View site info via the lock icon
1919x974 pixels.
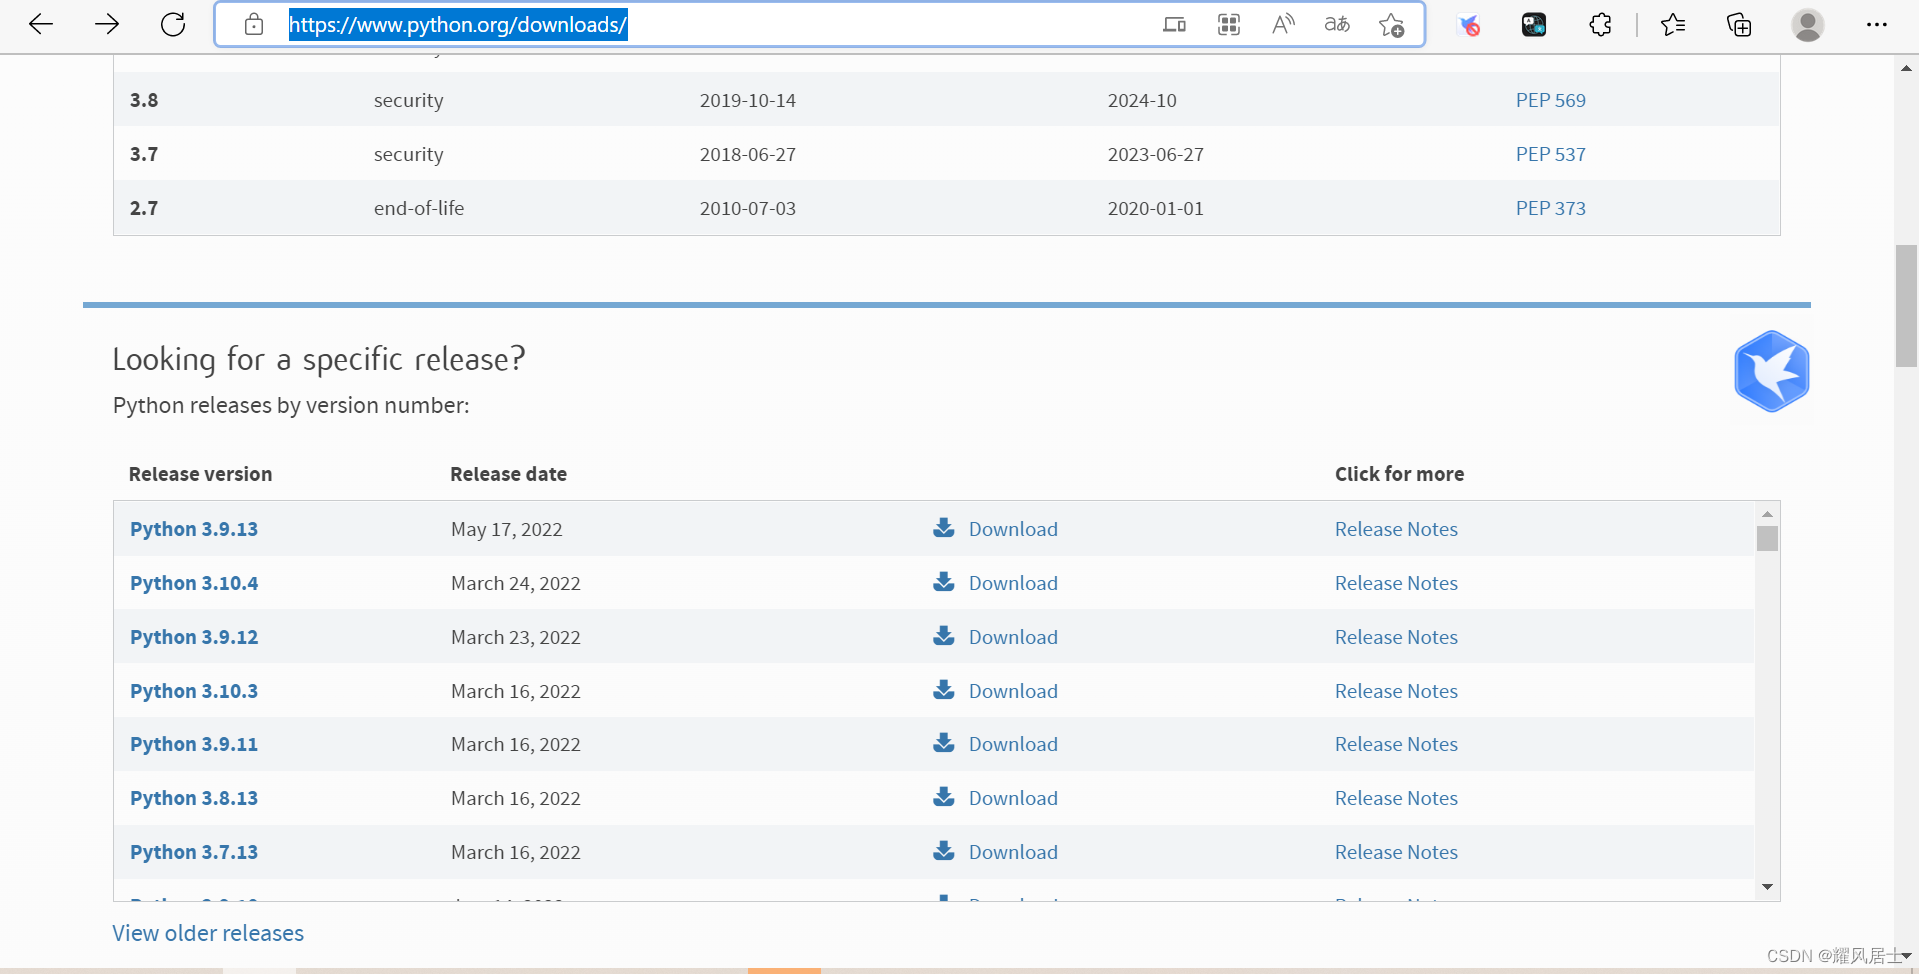(x=254, y=25)
